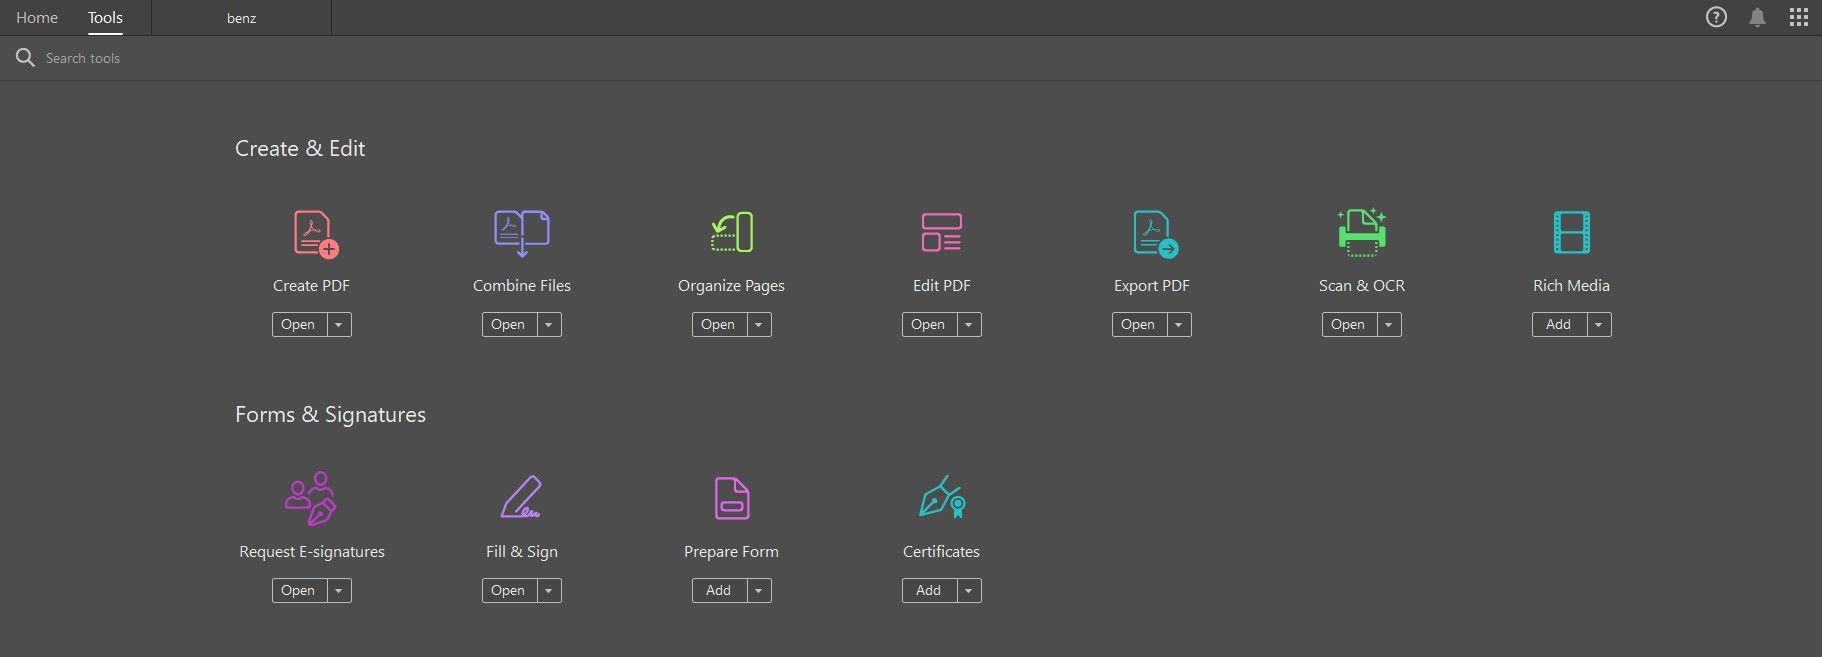Click the Rich Media label
Viewport: 1822px width, 657px height.
pyautogui.click(x=1571, y=285)
